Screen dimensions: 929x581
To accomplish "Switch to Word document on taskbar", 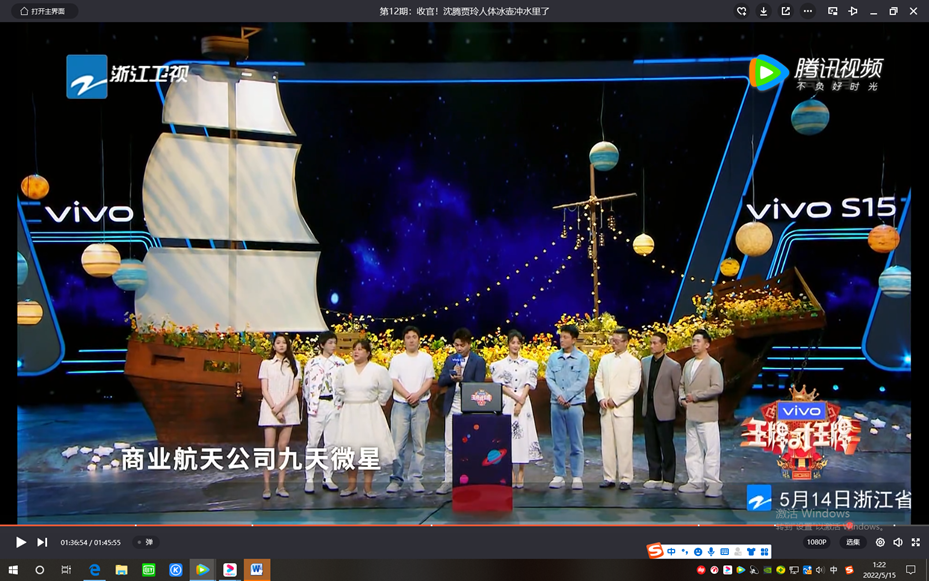I will coord(257,570).
